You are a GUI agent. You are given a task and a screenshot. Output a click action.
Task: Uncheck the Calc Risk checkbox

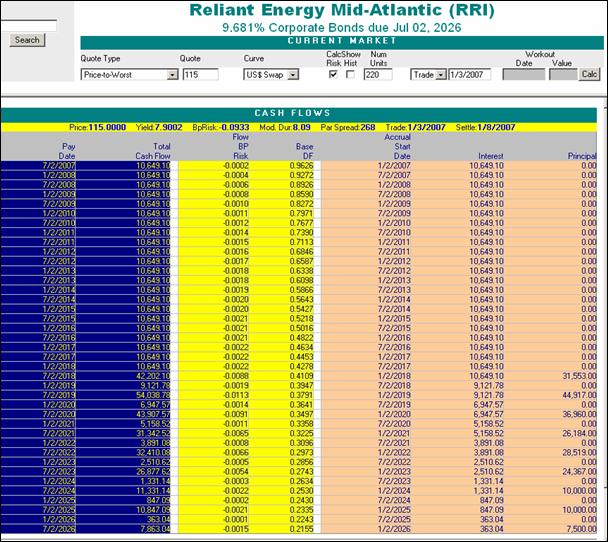point(333,74)
